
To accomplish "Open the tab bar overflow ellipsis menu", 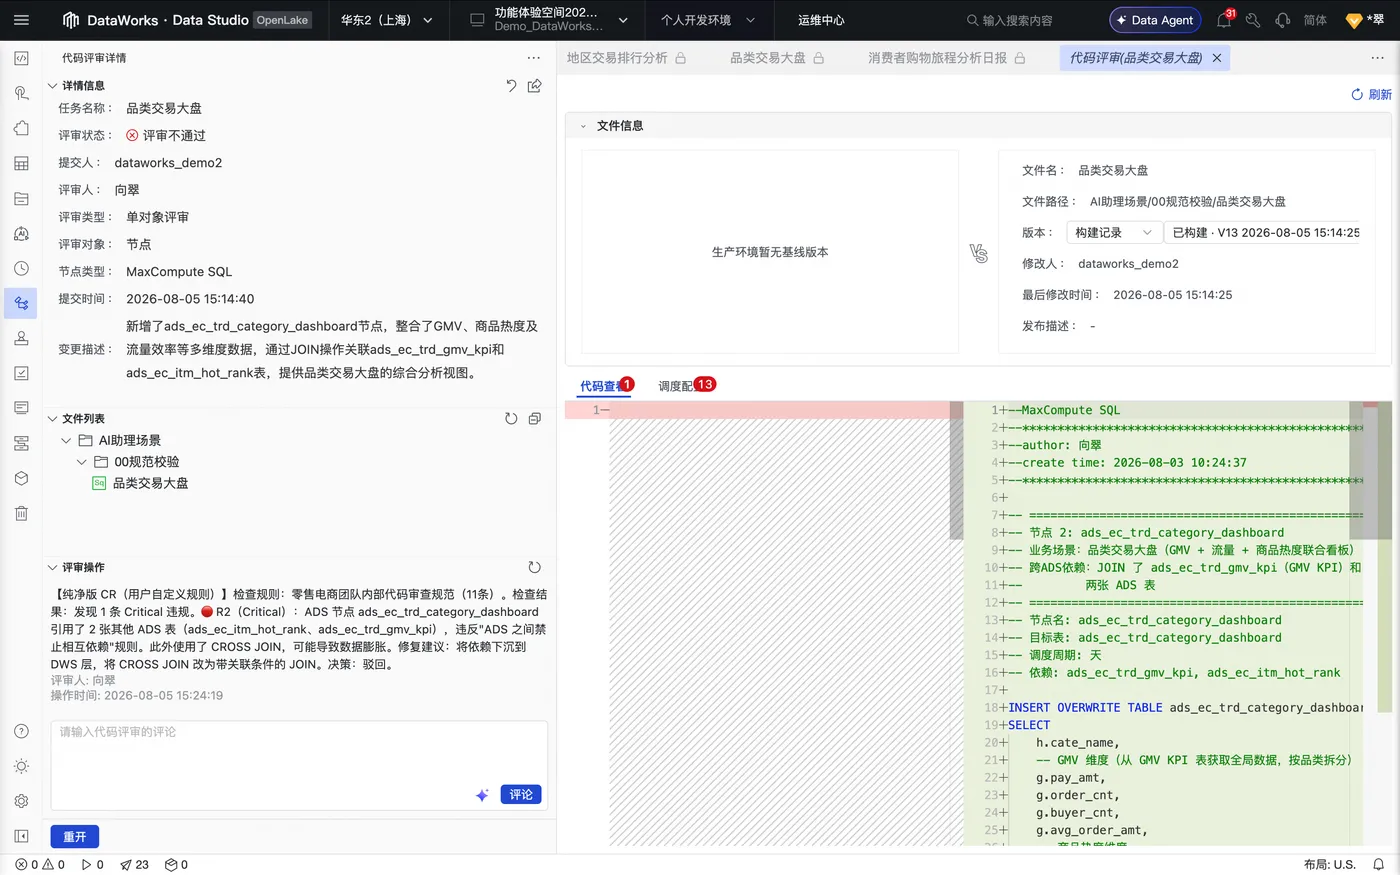I will pyautogui.click(x=1378, y=58).
